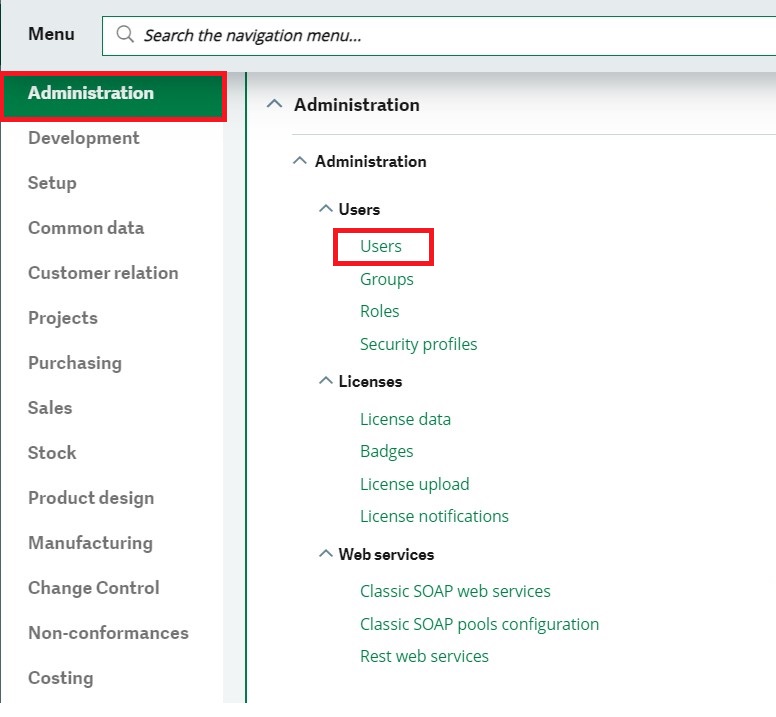Click the search magnifier icon
Screen dimensions: 776x717
125,35
